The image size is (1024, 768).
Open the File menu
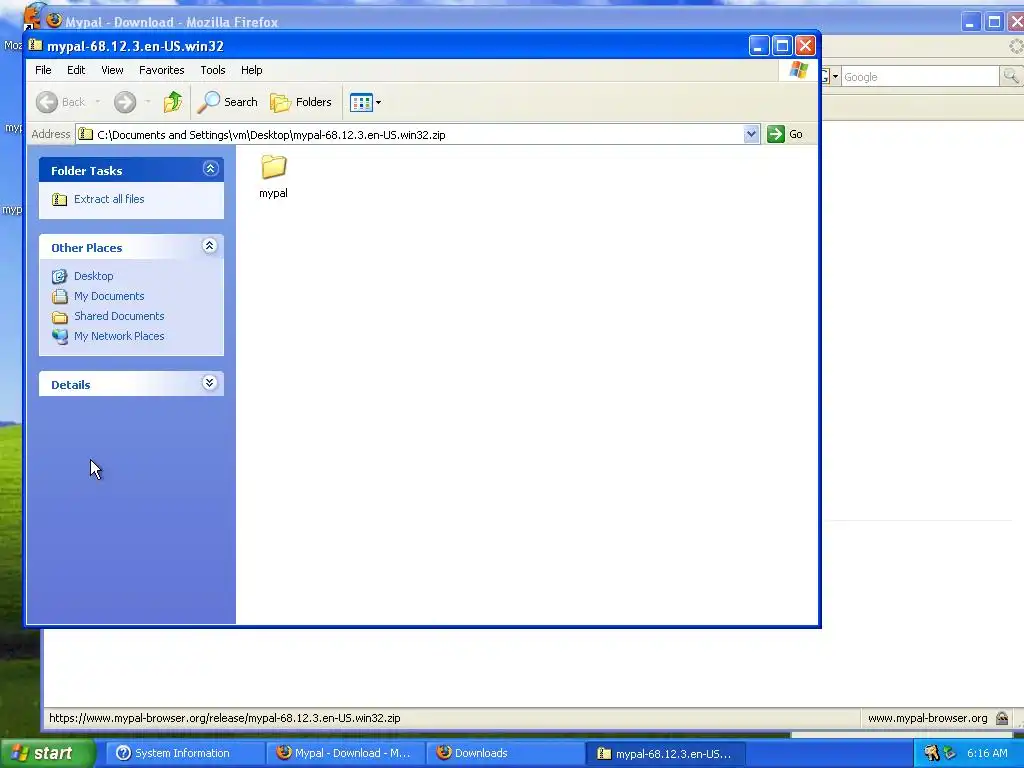tap(43, 70)
